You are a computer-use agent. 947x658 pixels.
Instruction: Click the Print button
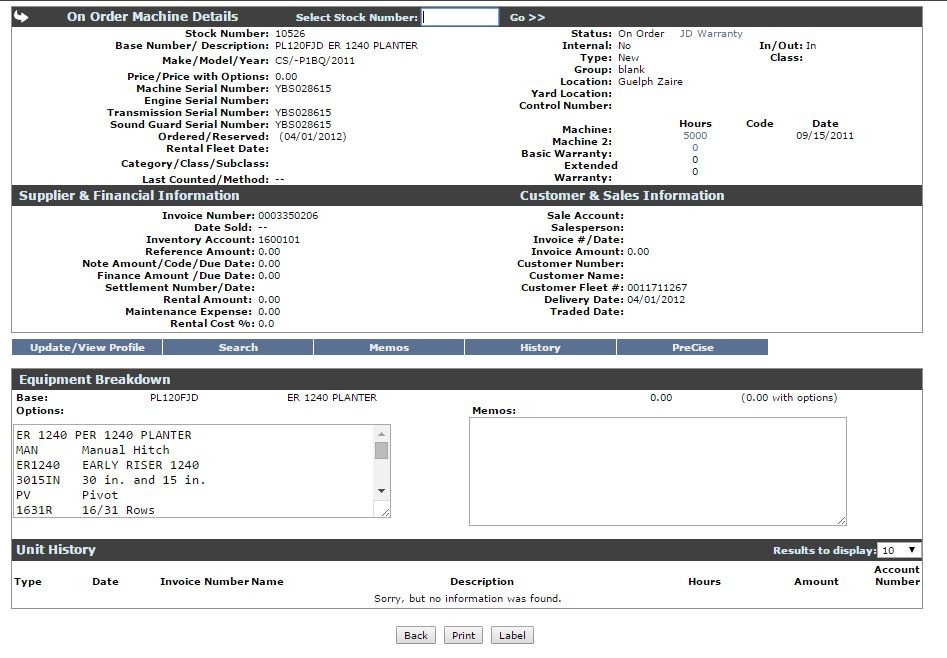click(463, 636)
